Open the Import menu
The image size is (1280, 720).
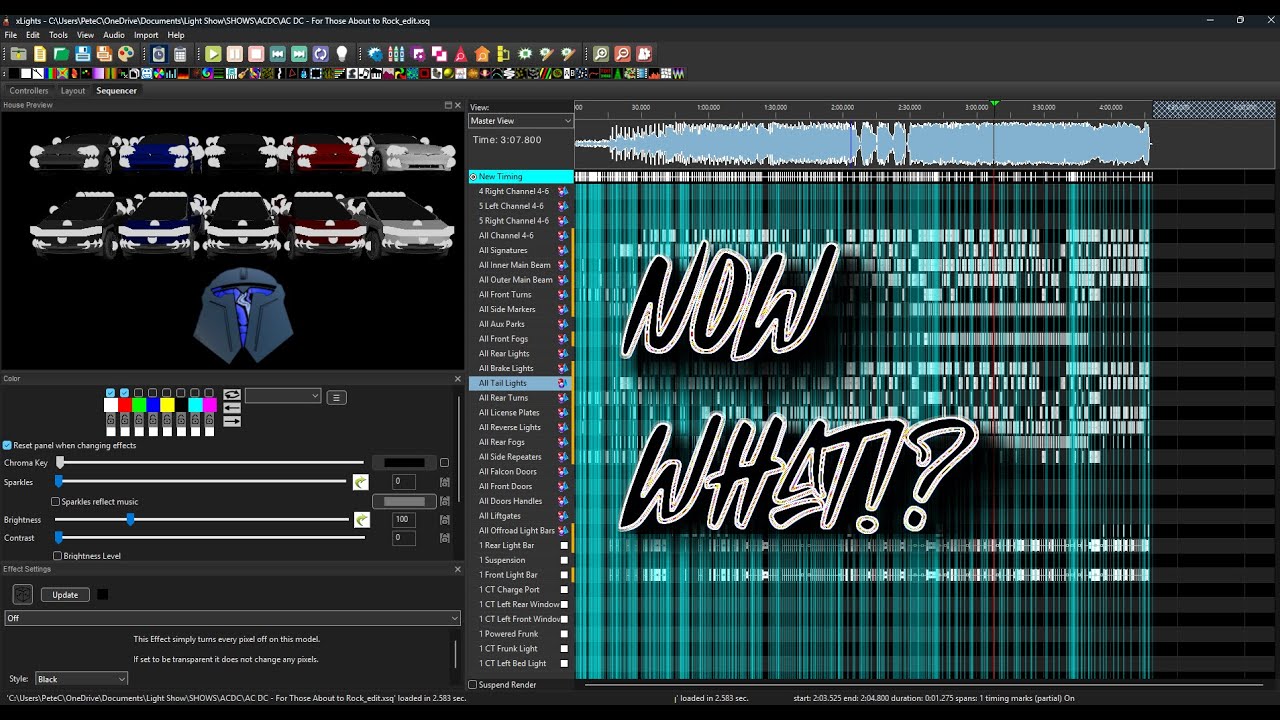(146, 35)
